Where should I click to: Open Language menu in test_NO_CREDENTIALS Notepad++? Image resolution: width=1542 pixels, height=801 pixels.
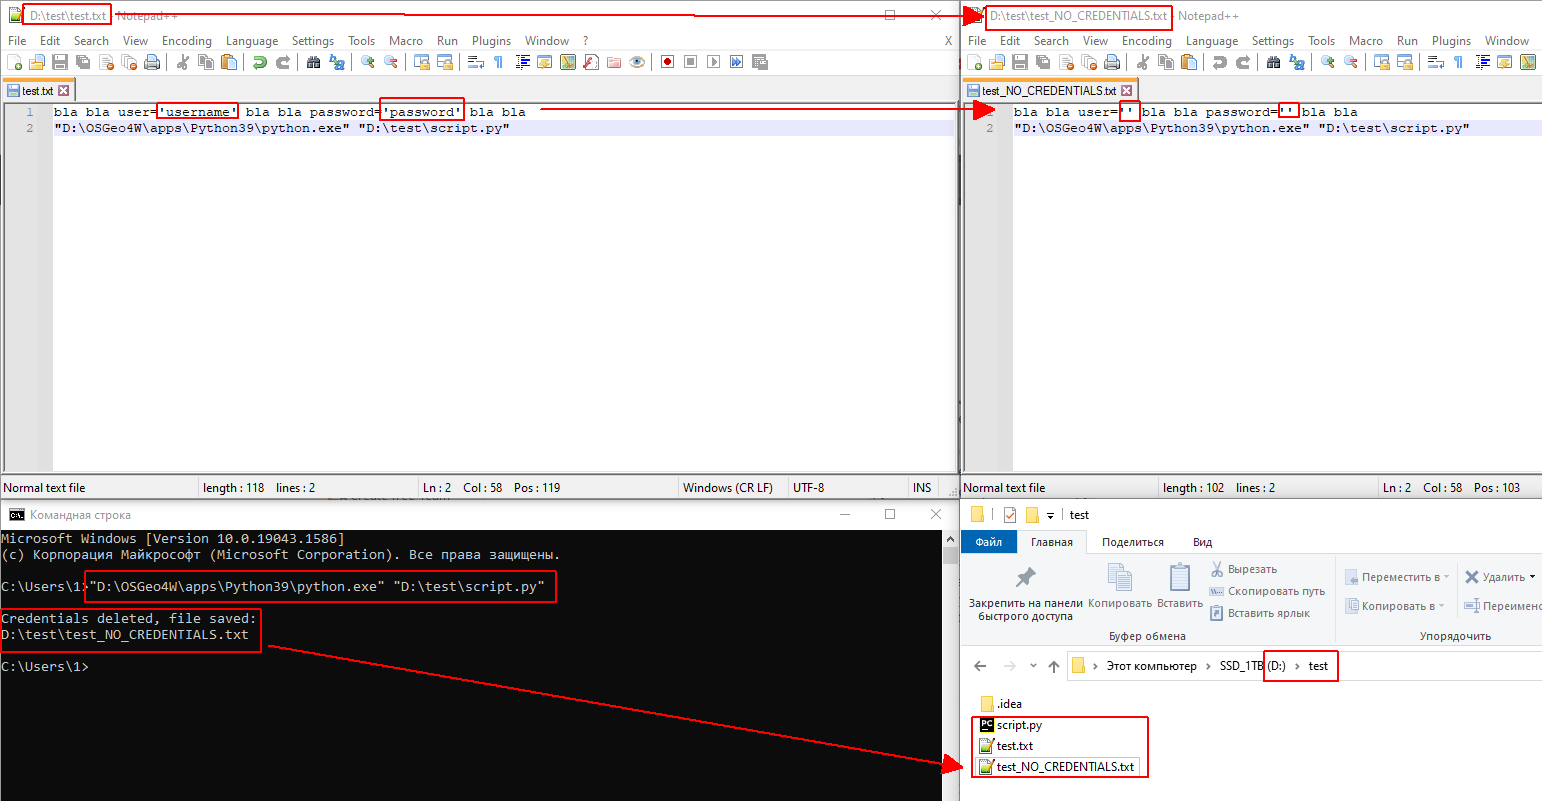(1212, 41)
